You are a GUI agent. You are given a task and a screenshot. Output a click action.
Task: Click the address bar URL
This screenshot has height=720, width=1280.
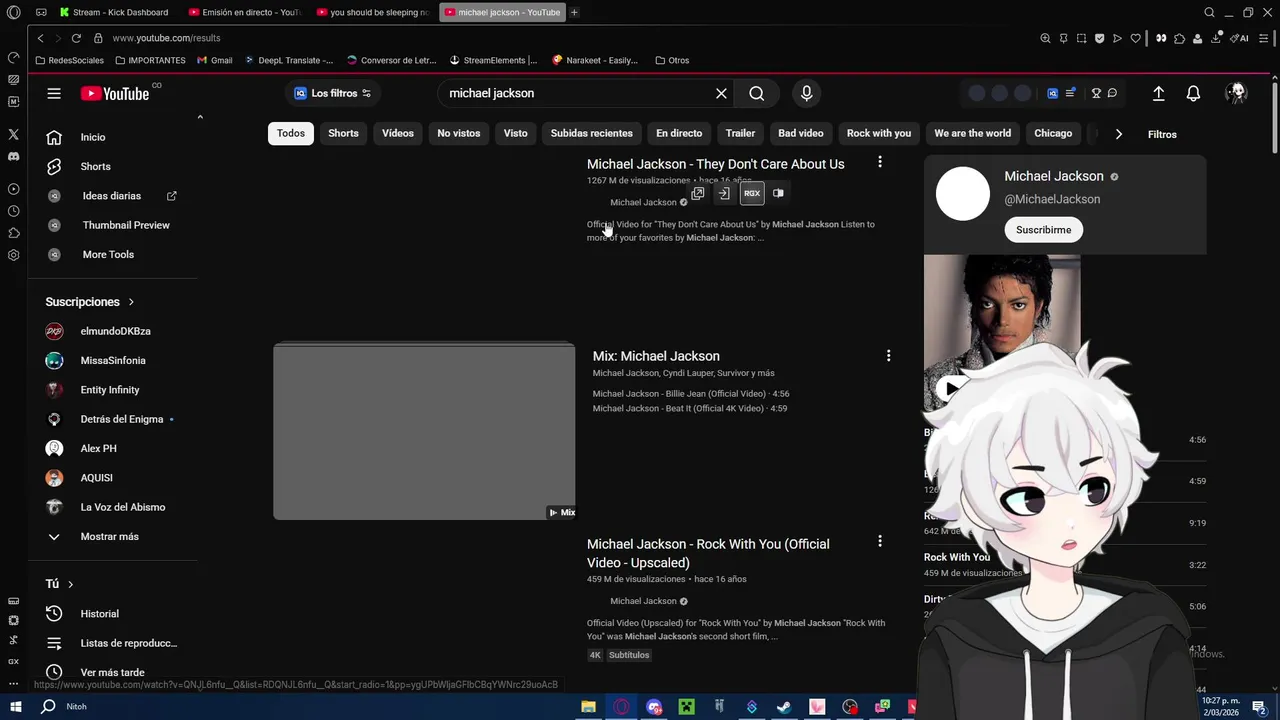[166, 38]
